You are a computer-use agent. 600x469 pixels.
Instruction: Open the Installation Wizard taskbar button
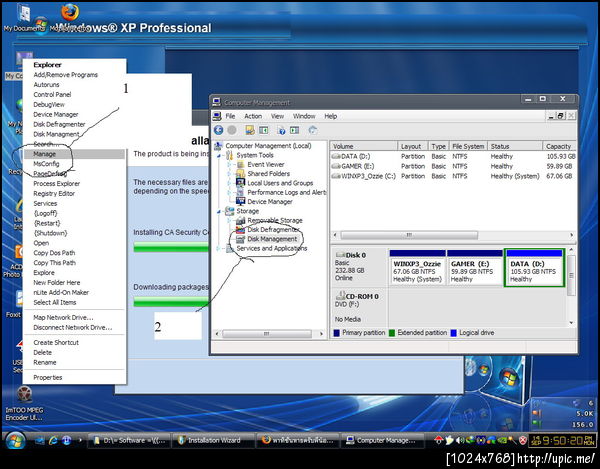[x=213, y=440]
